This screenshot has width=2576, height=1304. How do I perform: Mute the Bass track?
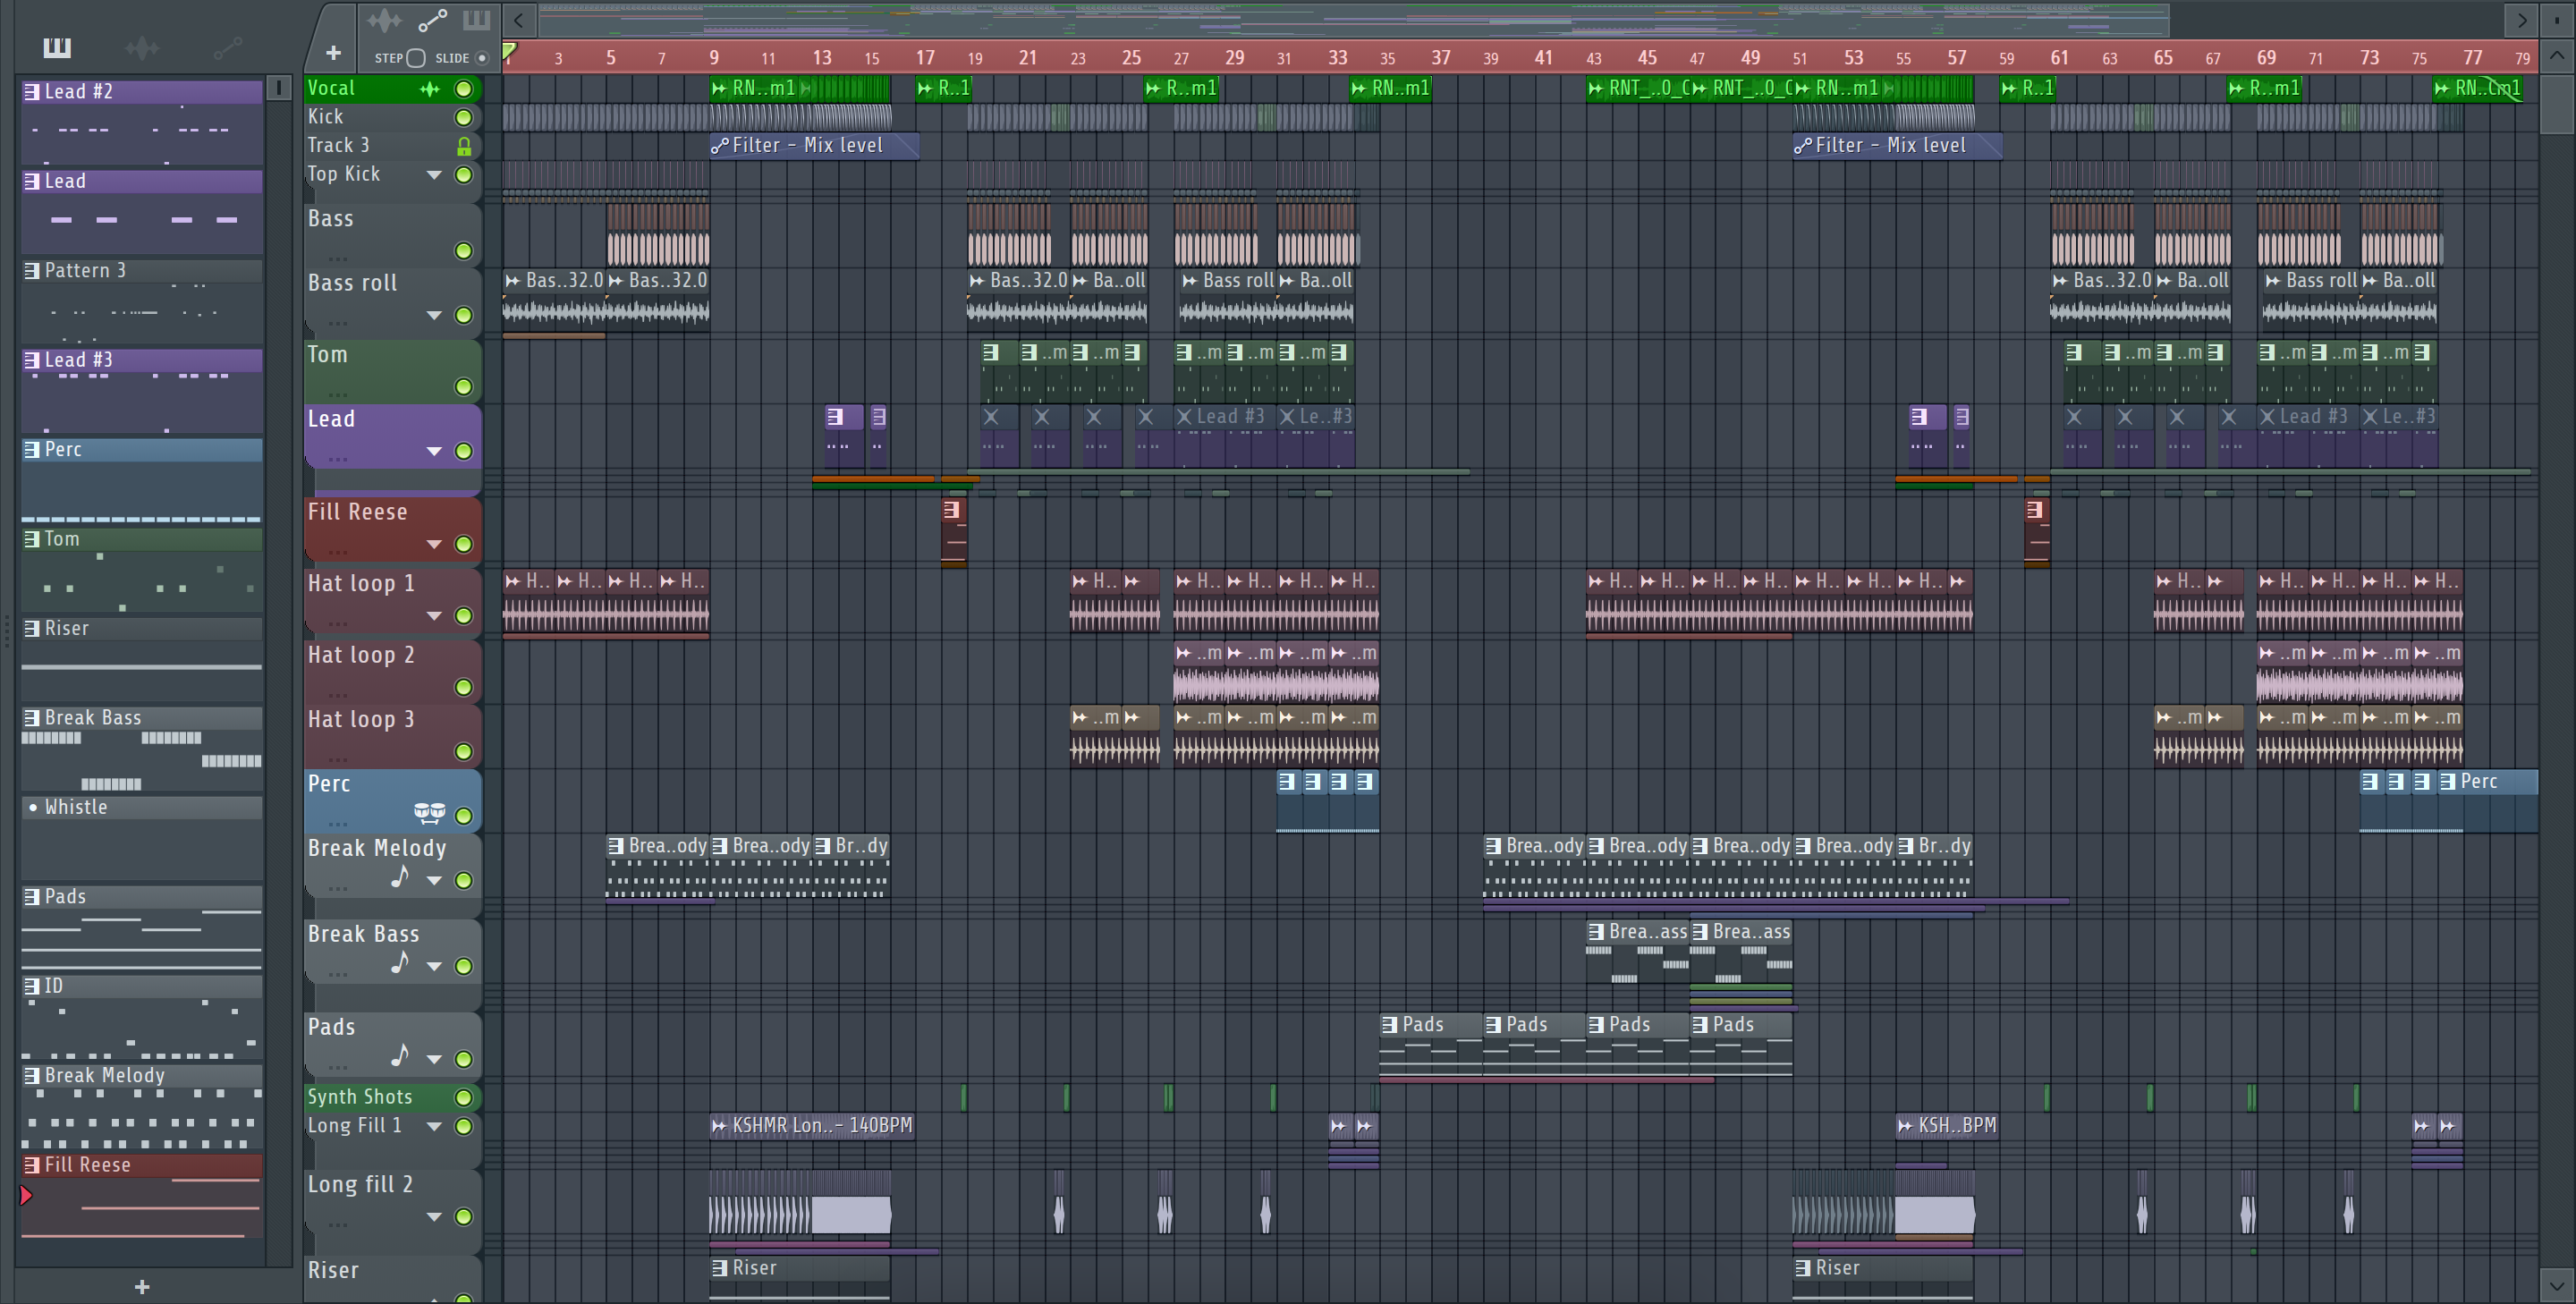point(464,251)
